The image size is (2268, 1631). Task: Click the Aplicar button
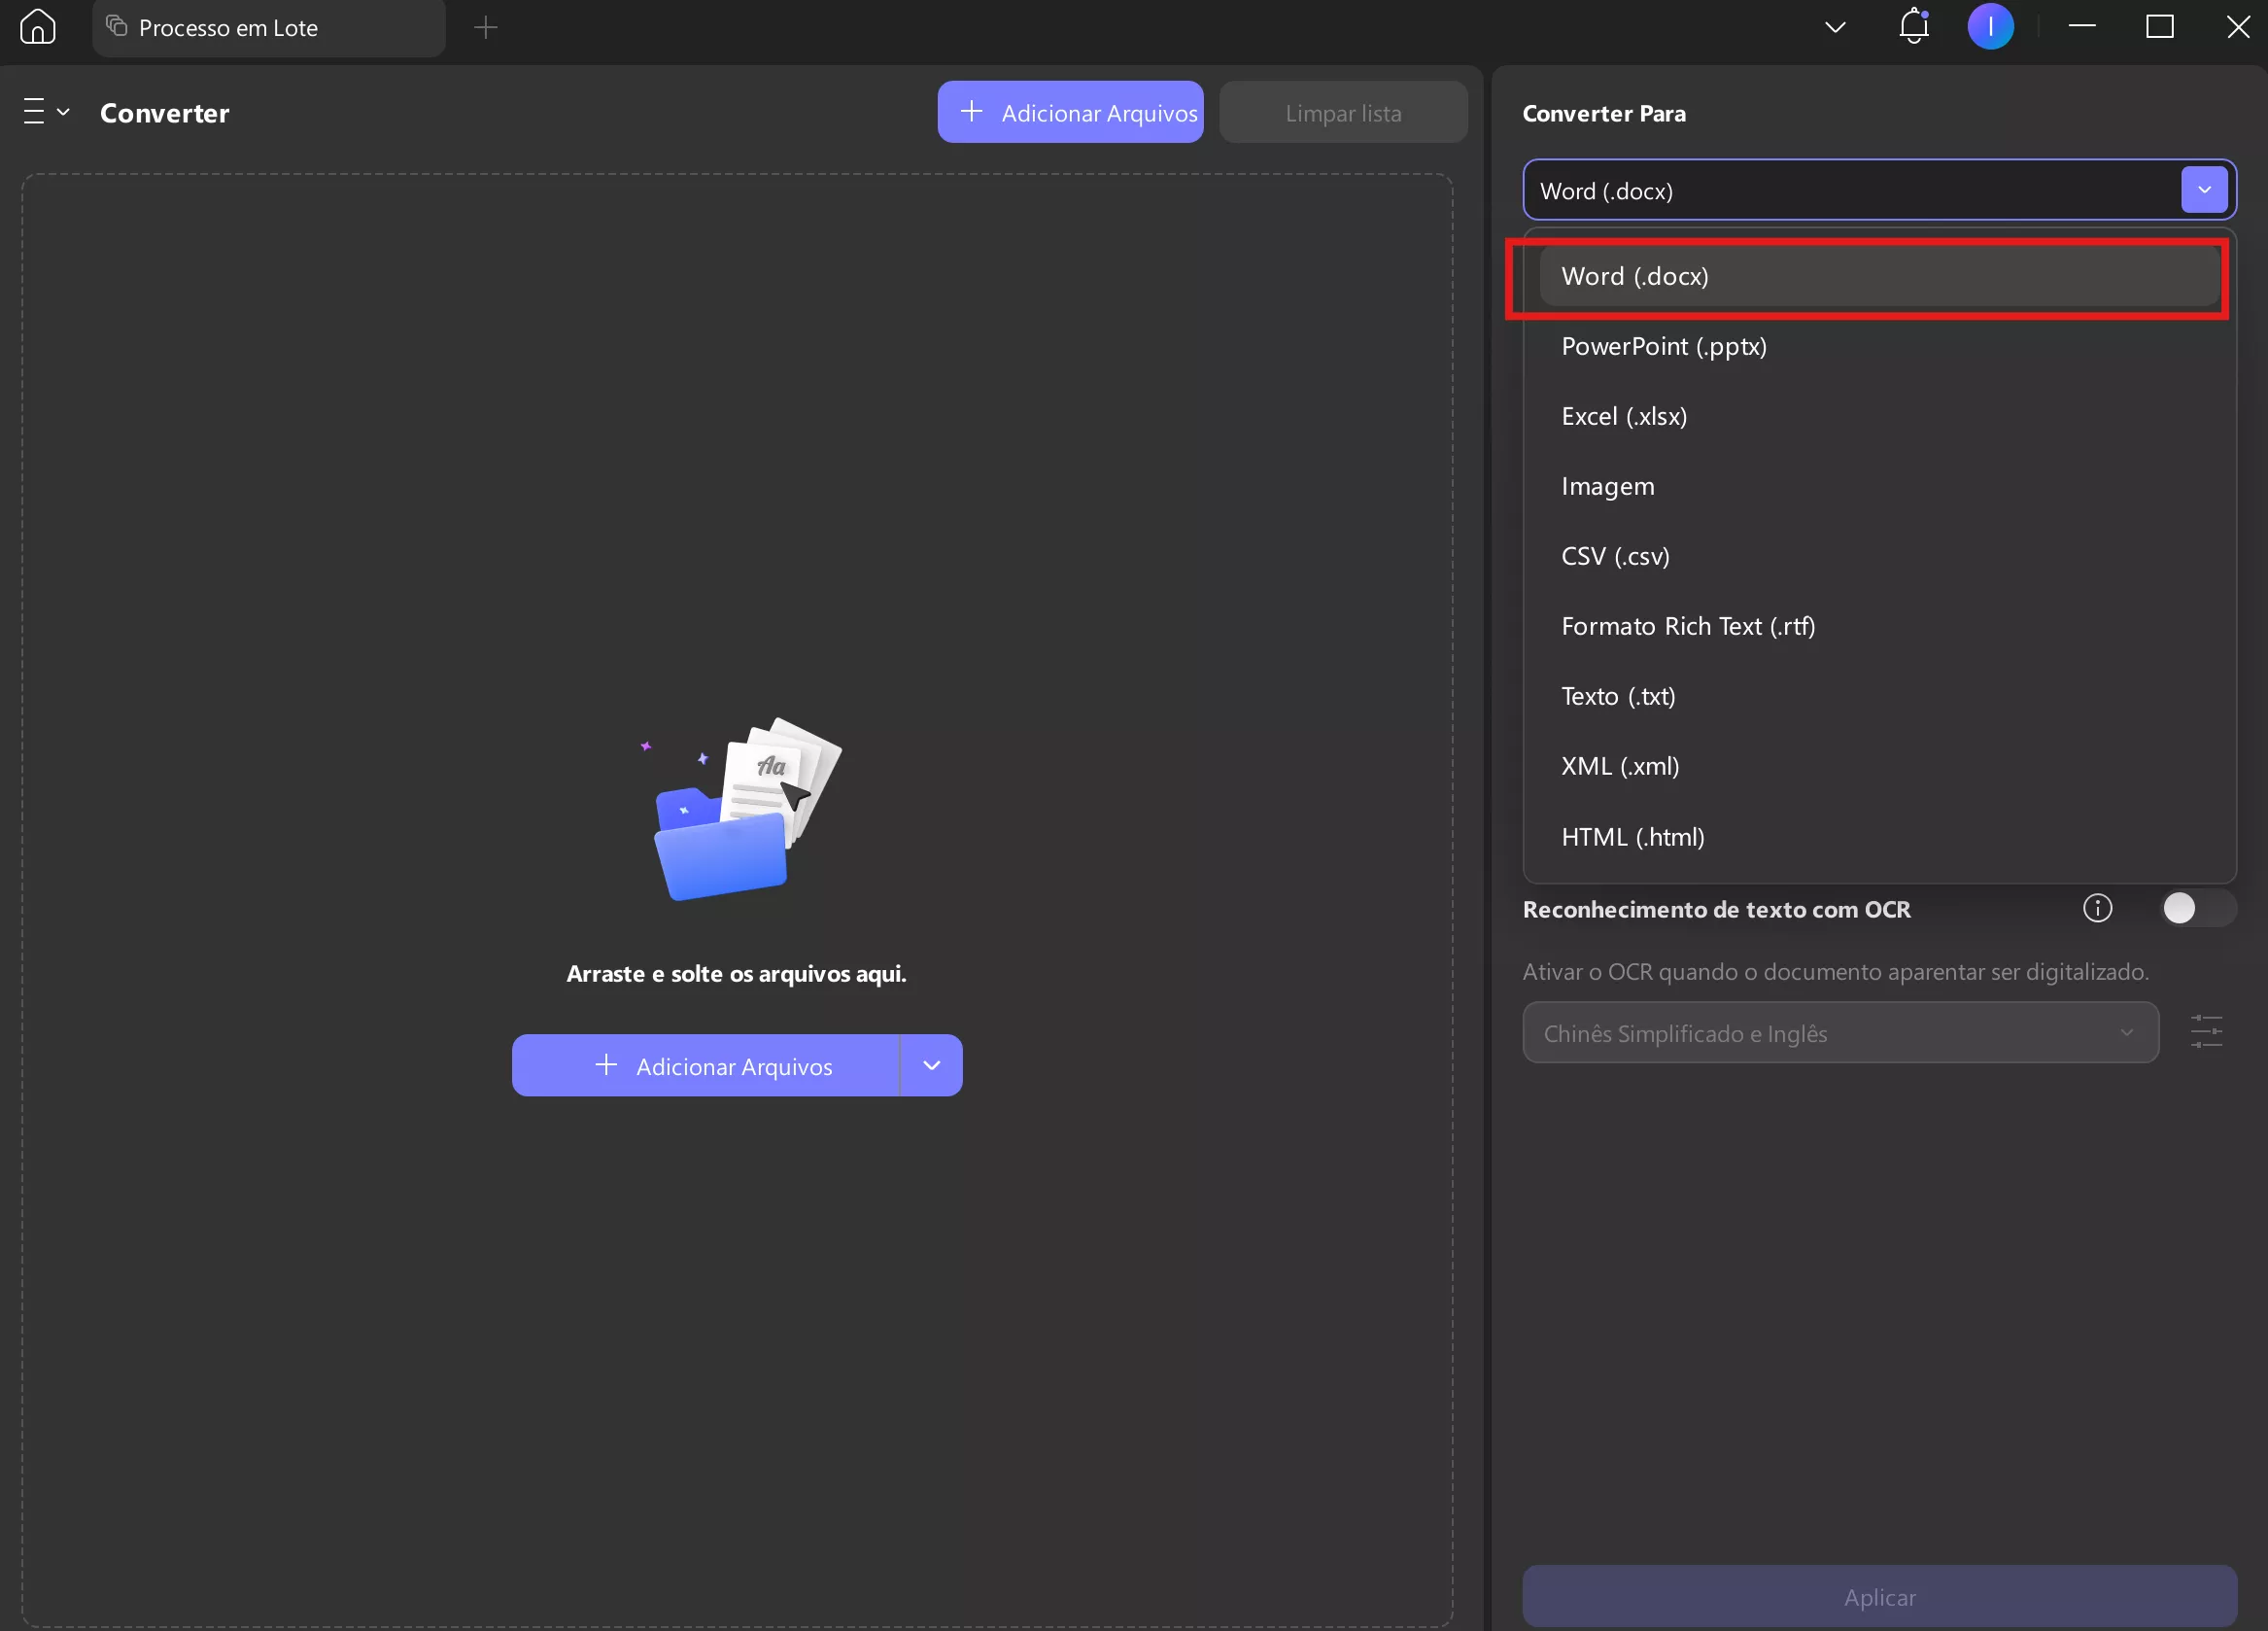1879,1597
